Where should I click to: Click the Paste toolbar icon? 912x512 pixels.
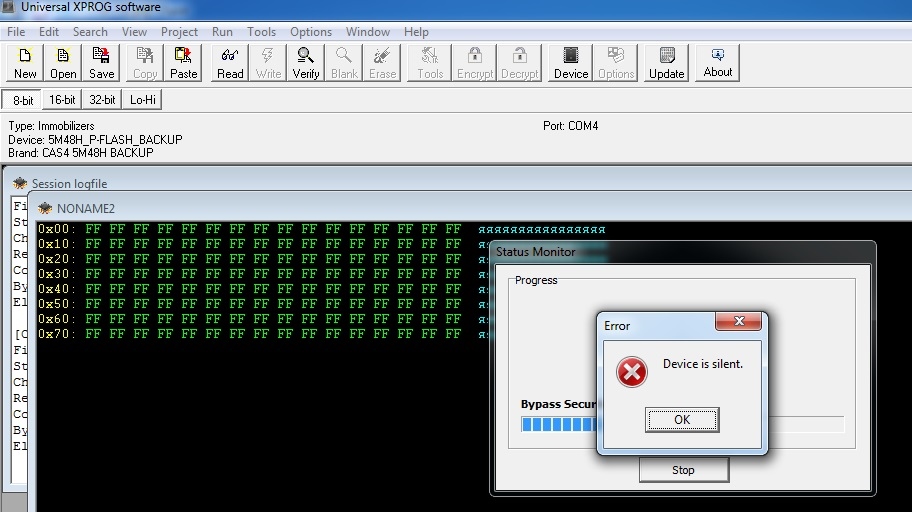183,63
